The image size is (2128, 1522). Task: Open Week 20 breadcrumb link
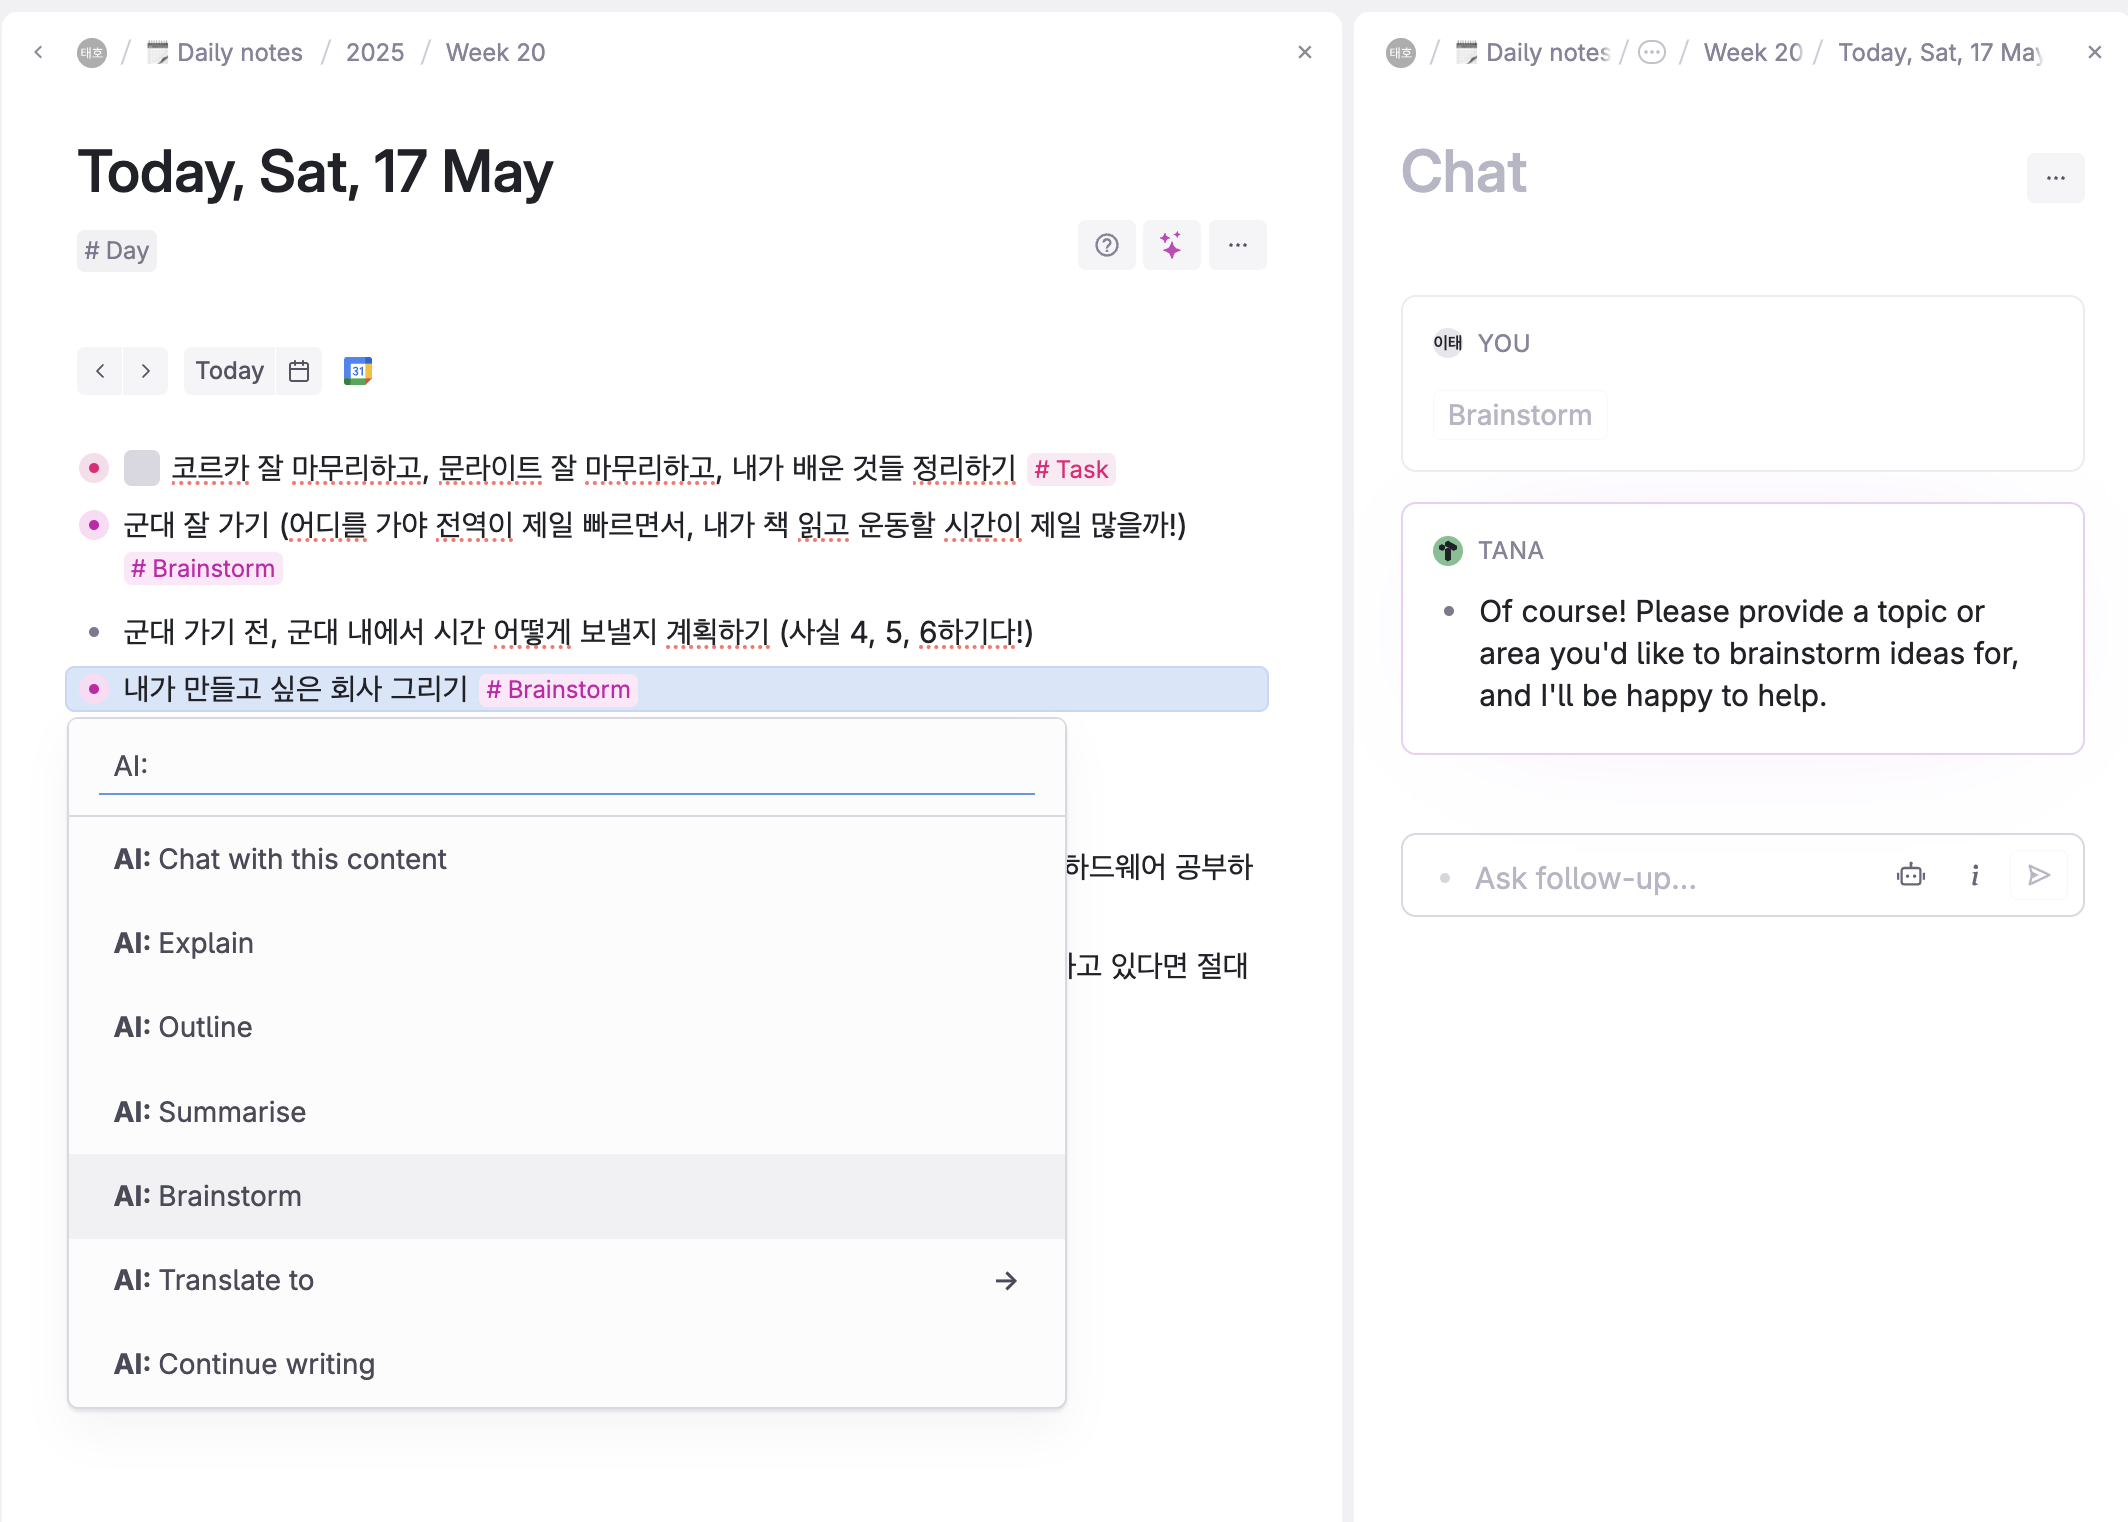(x=495, y=52)
